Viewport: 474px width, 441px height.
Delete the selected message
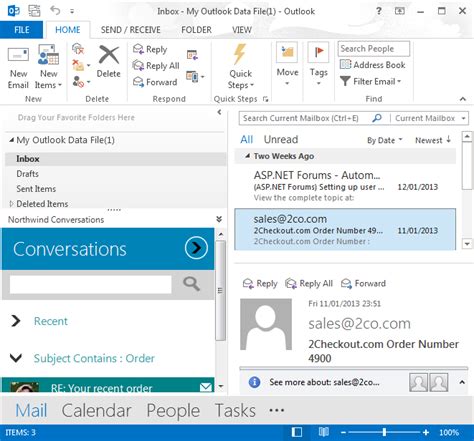pyautogui.click(x=108, y=62)
